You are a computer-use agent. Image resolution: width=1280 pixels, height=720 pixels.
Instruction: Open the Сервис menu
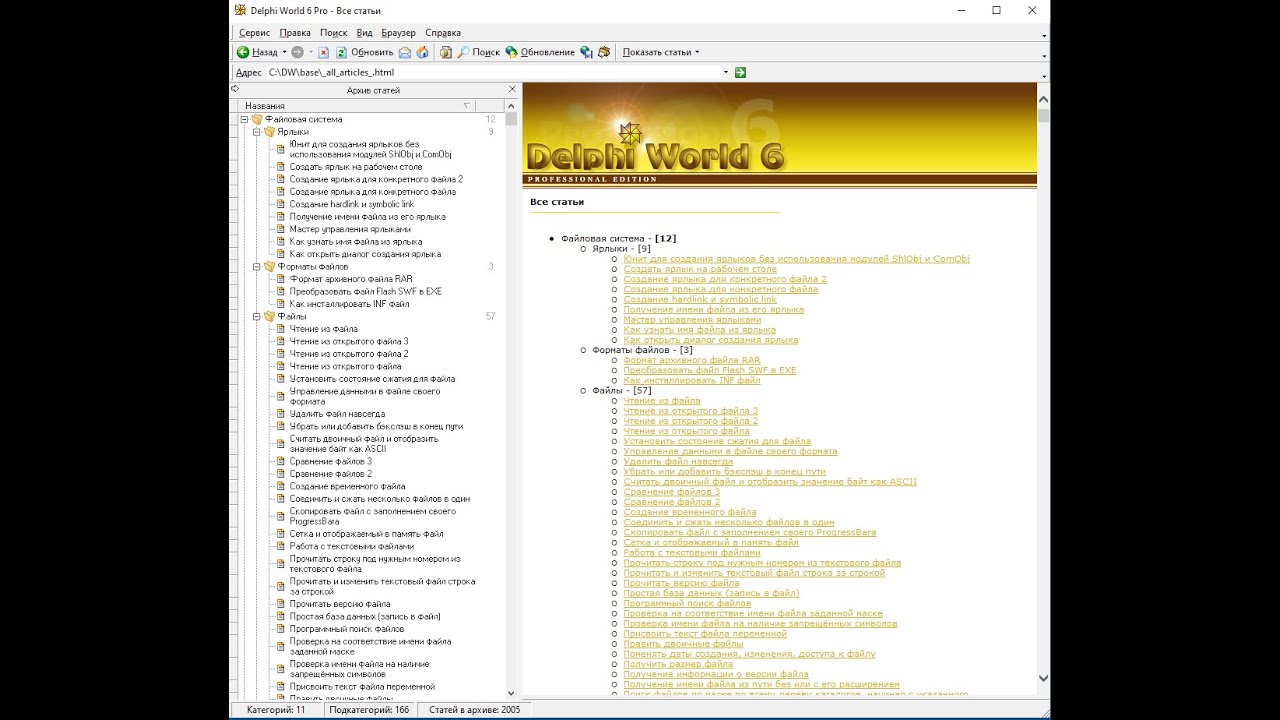(254, 33)
